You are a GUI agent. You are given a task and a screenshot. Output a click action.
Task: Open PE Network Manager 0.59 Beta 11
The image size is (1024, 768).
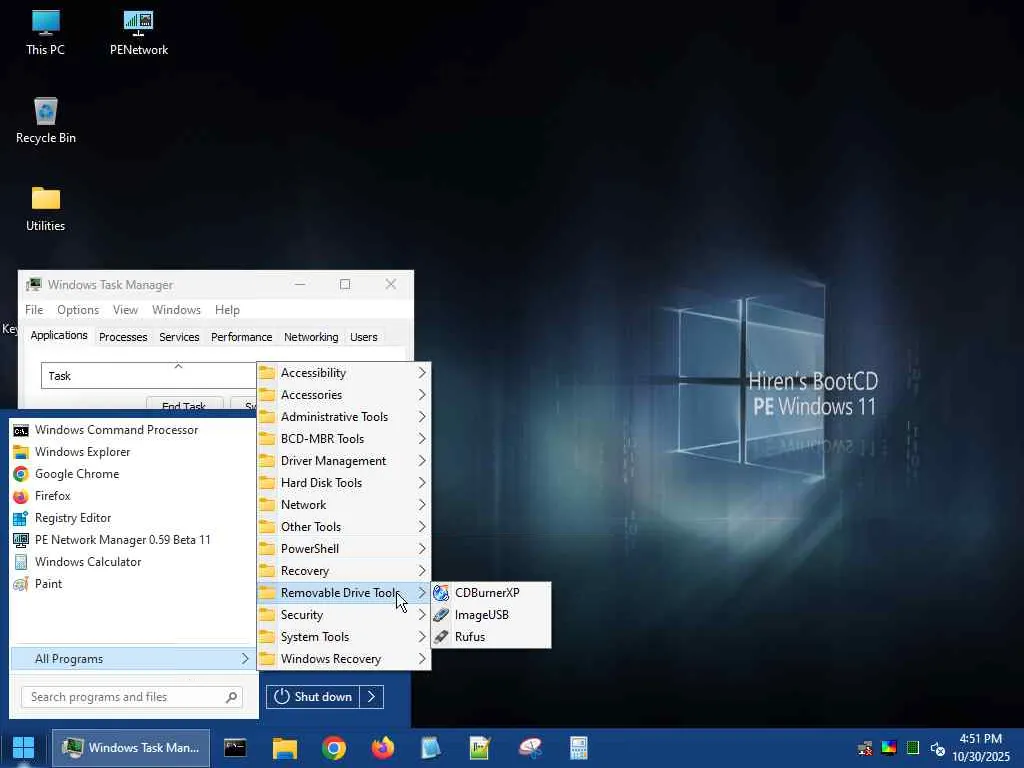(134, 540)
